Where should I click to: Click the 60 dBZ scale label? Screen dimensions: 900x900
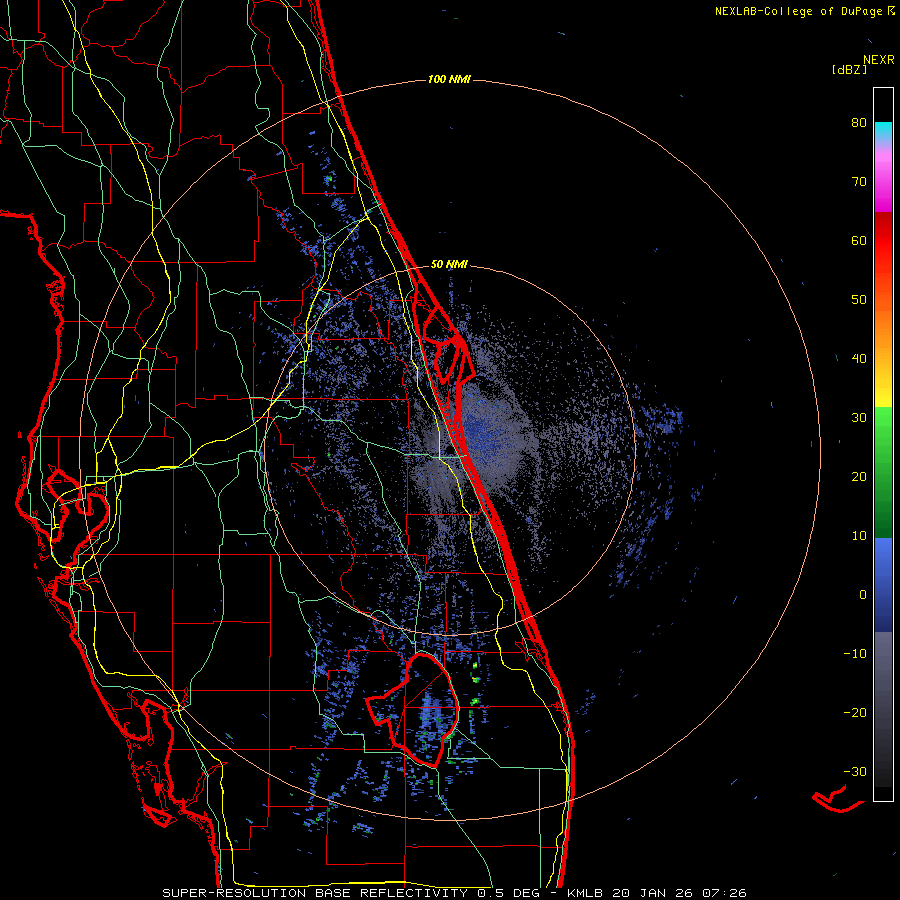click(x=859, y=240)
